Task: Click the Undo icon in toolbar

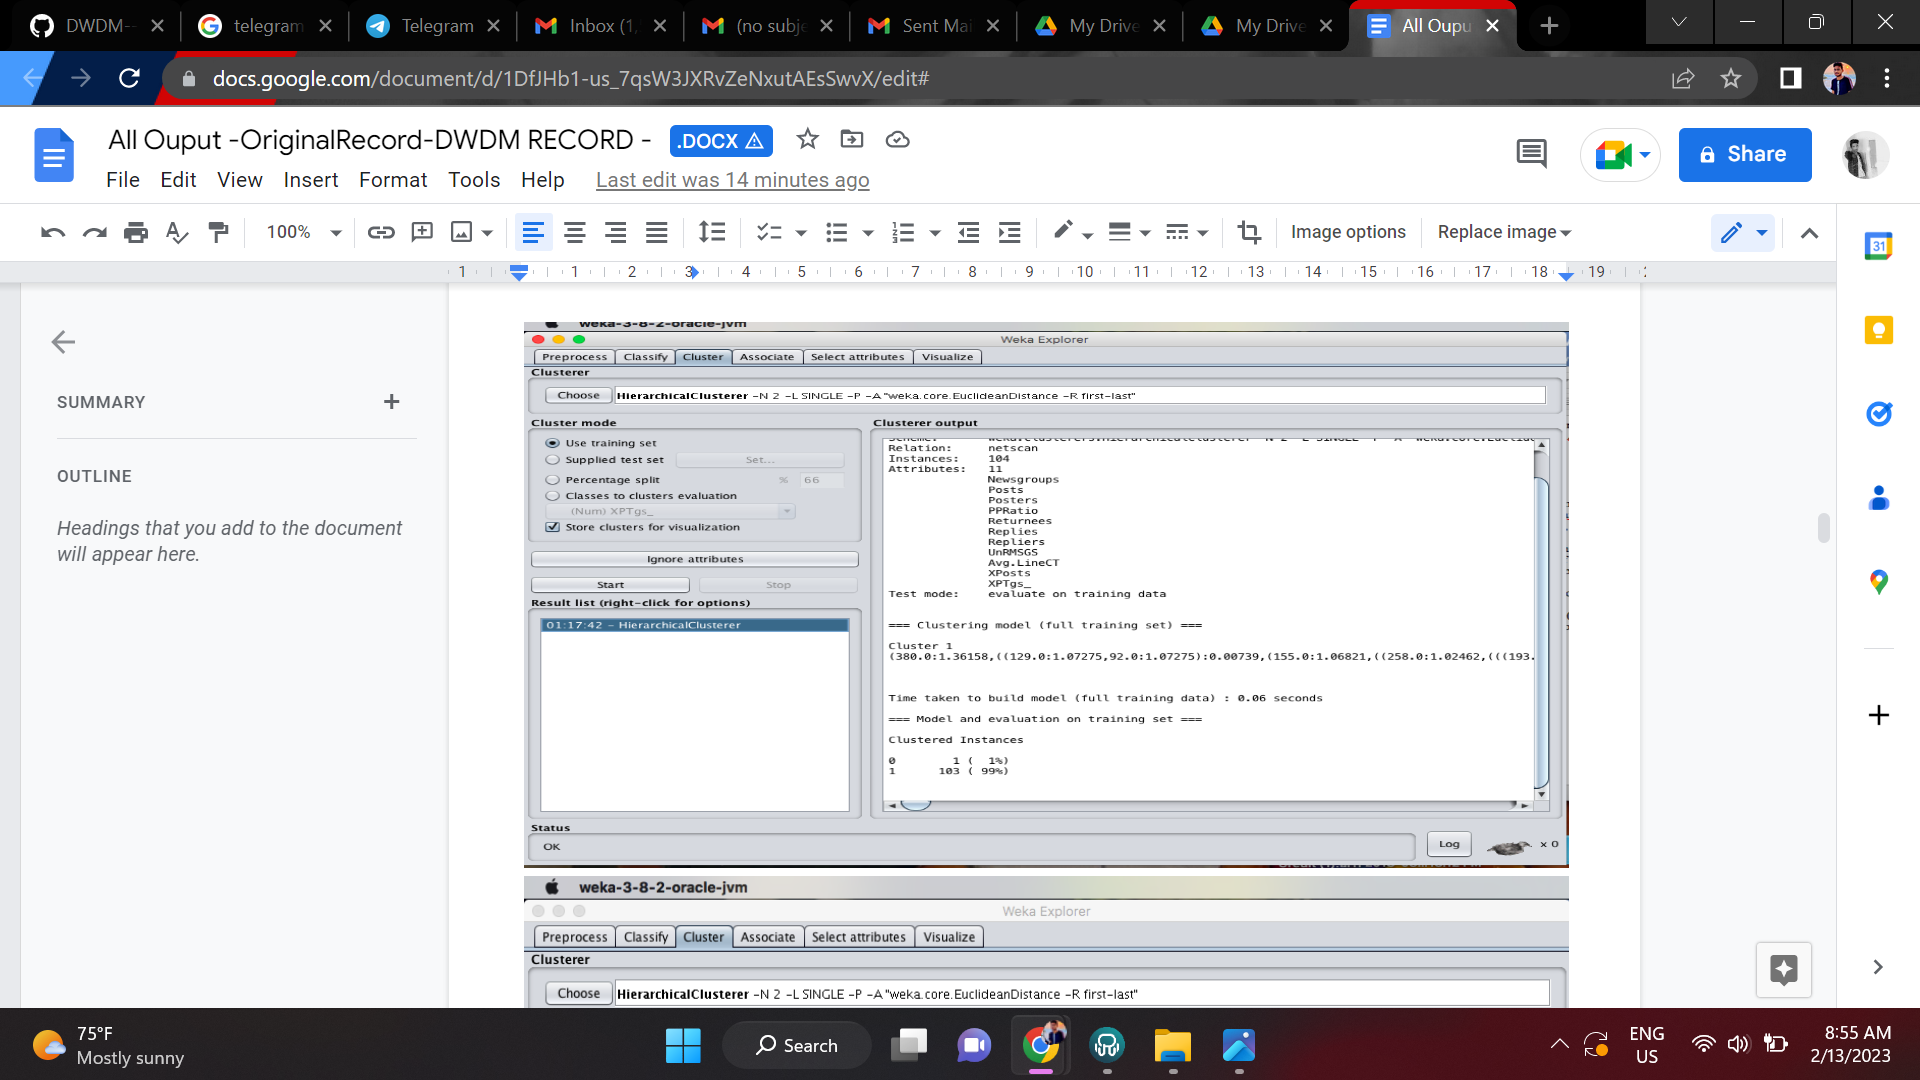Action: click(x=53, y=233)
